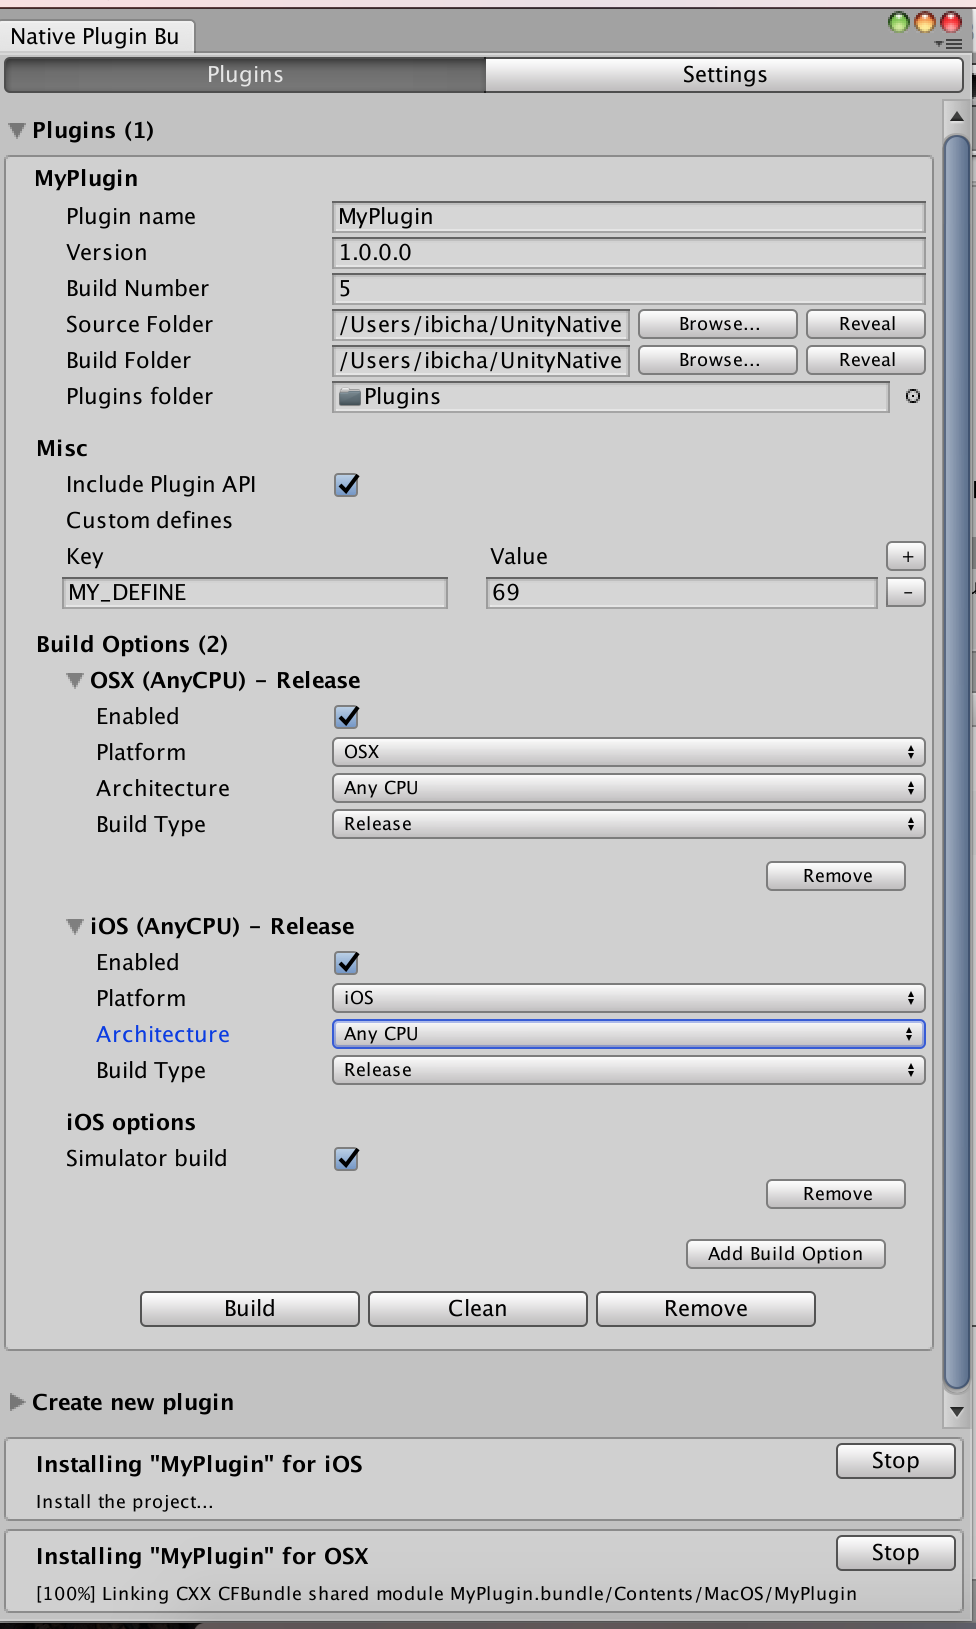
Task: Uncheck the iOS Simulator build checkbox
Action: point(347,1159)
